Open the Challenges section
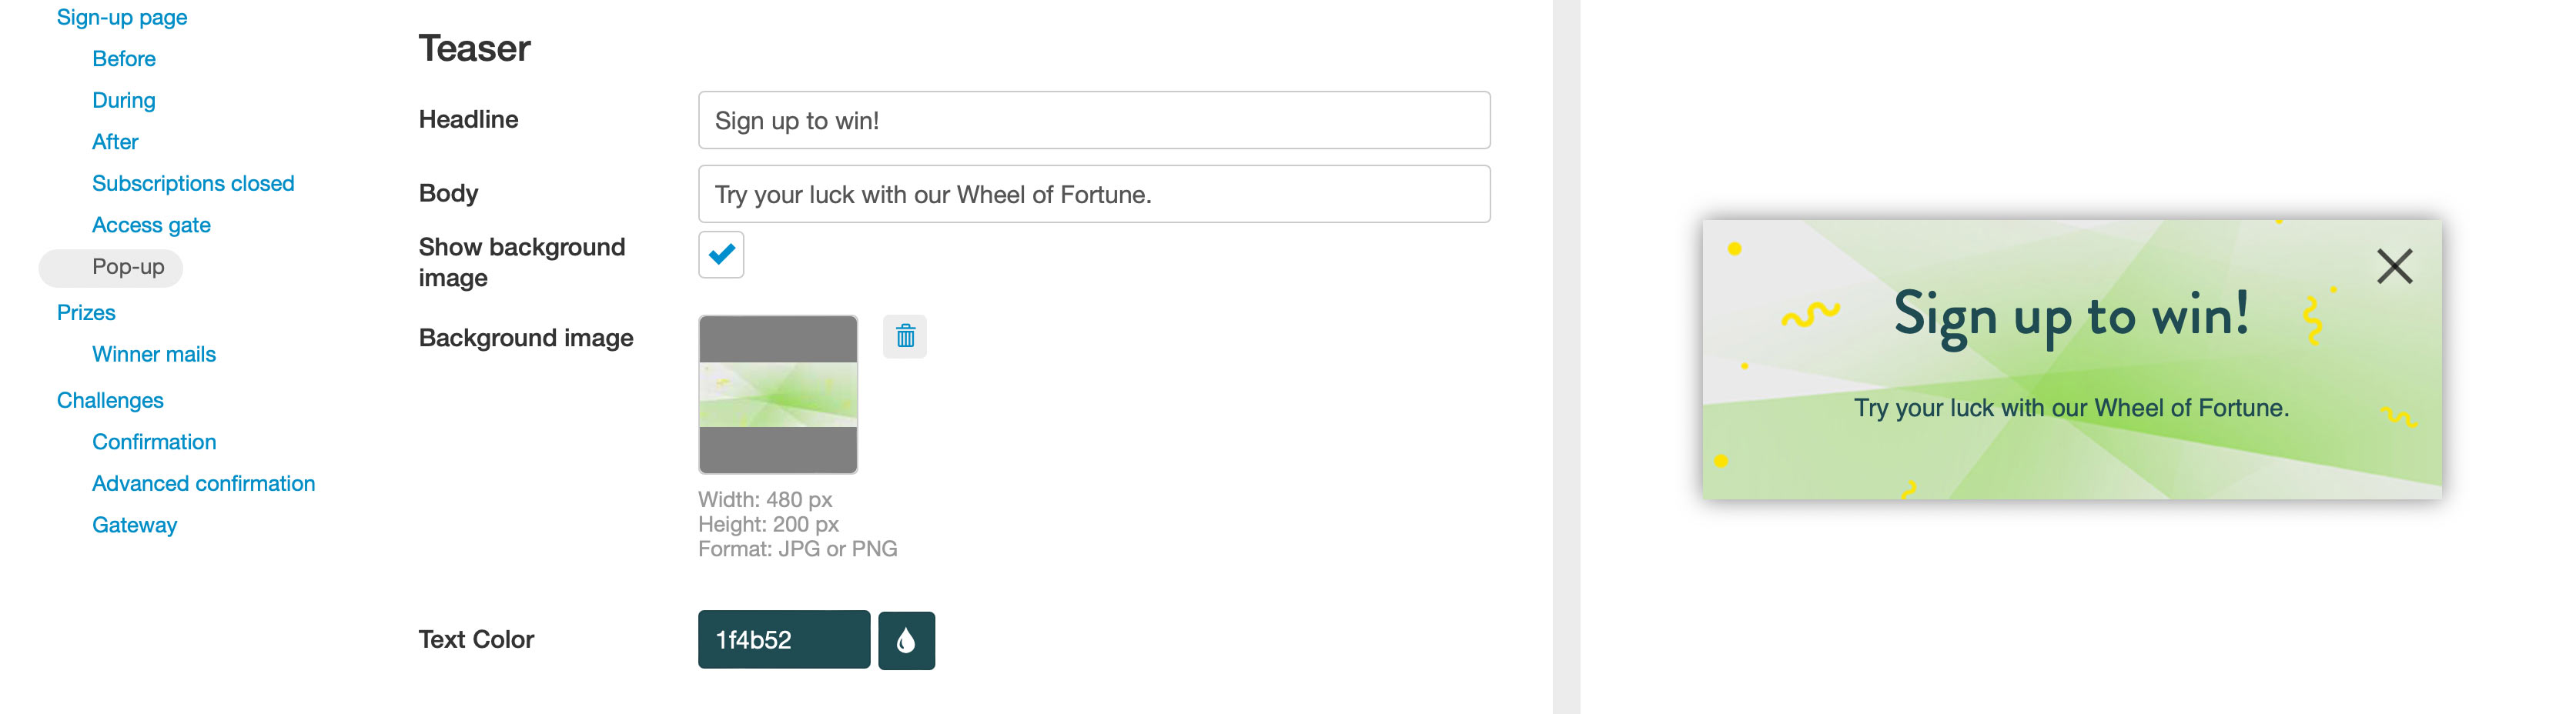2576x714 pixels. (110, 400)
